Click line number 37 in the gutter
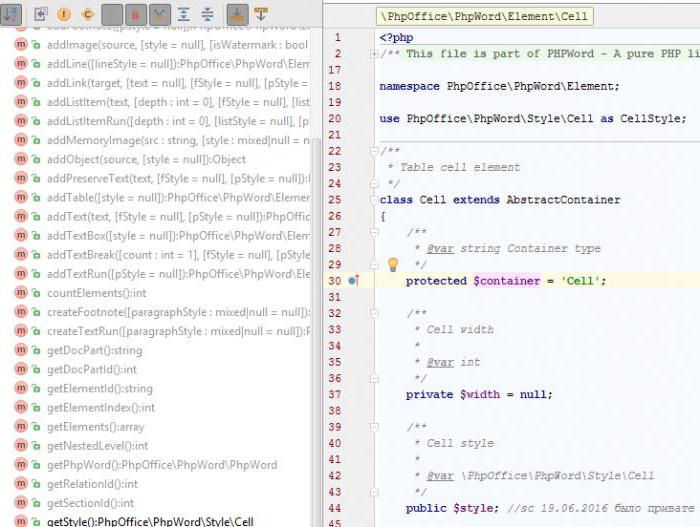Viewport: 700px width, 527px height. [335, 394]
